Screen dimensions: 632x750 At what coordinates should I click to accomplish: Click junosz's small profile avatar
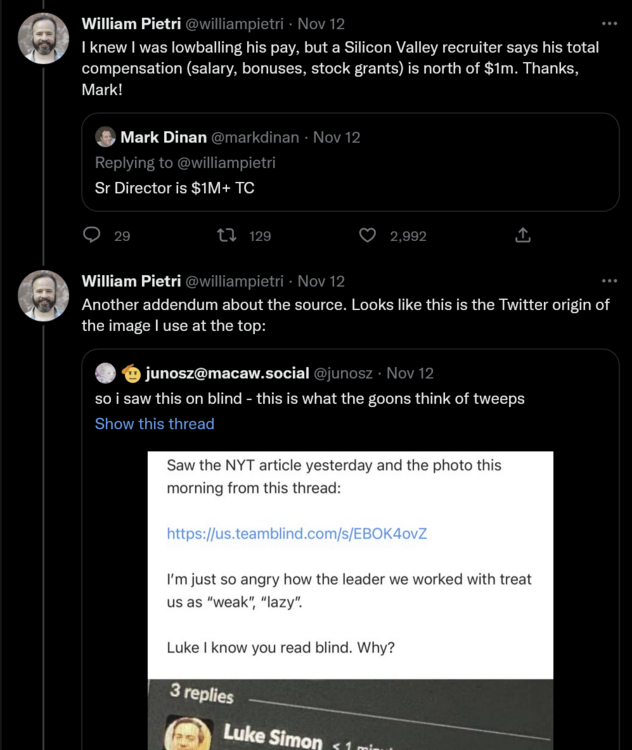(x=106, y=373)
